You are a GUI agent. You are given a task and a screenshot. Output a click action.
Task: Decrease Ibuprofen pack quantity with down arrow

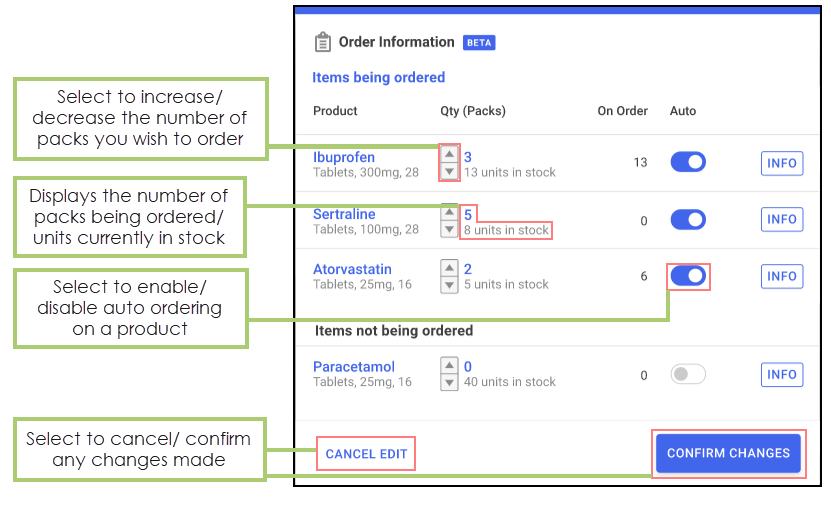click(x=450, y=172)
